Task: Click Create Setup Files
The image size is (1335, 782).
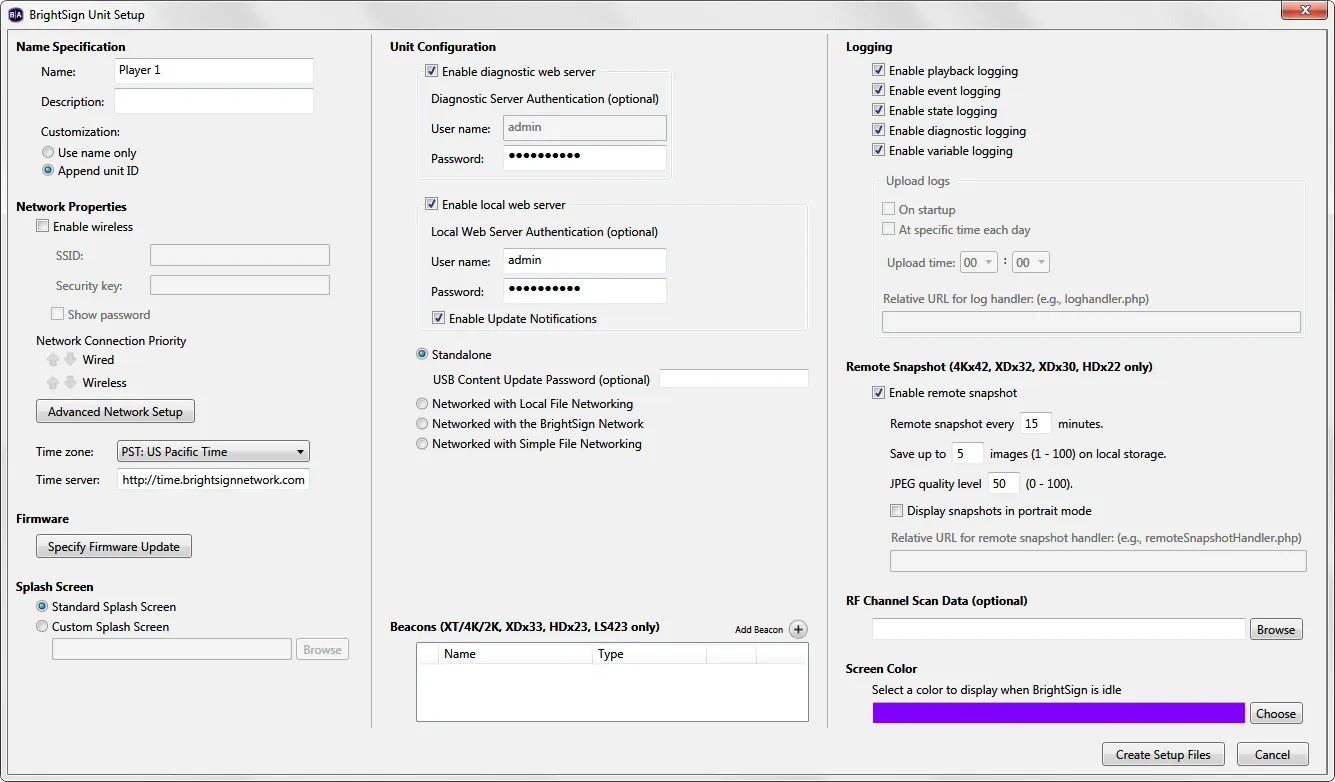Action: pyautogui.click(x=1163, y=755)
